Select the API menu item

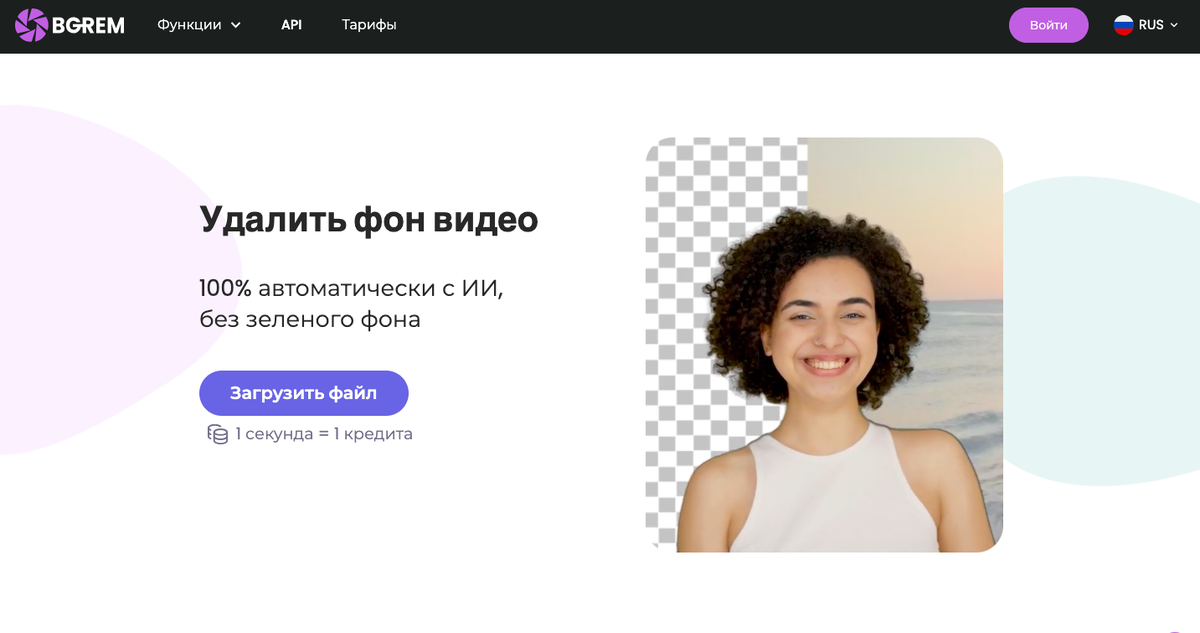tap(291, 25)
